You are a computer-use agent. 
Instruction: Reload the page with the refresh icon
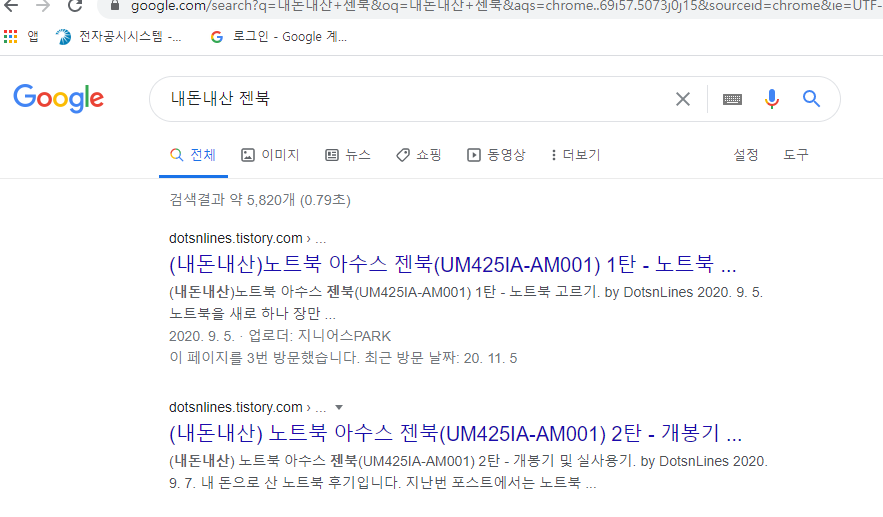tap(74, 6)
